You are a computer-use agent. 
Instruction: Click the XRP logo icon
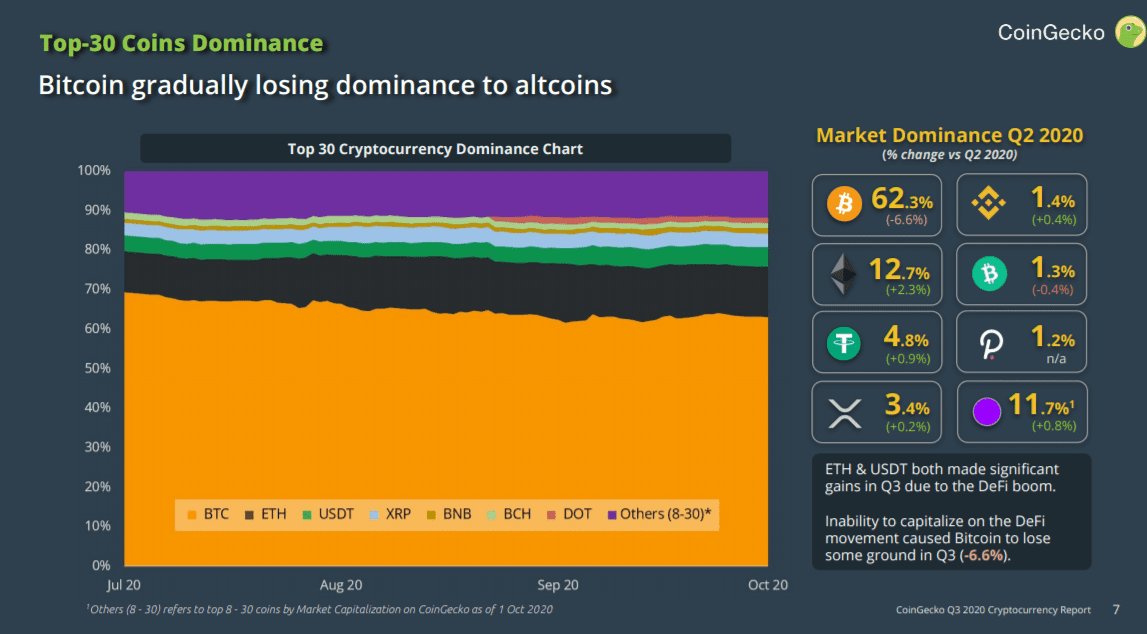pos(844,412)
